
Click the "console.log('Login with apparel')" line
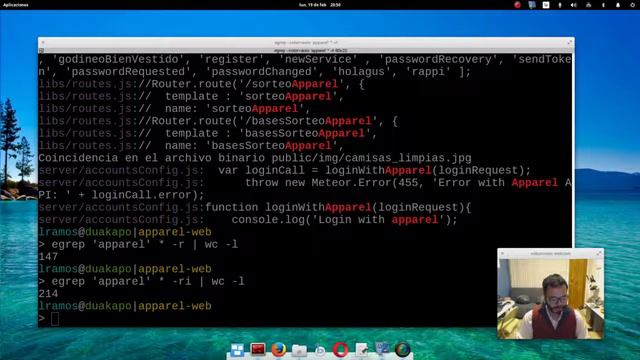pyautogui.click(x=248, y=220)
